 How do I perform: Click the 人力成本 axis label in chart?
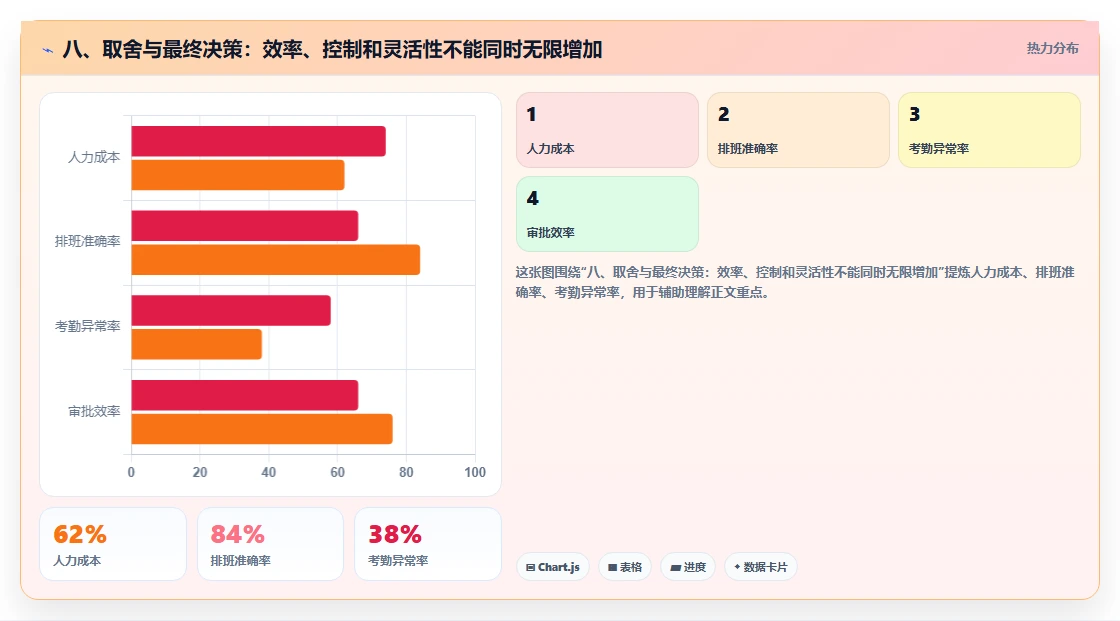[94, 157]
